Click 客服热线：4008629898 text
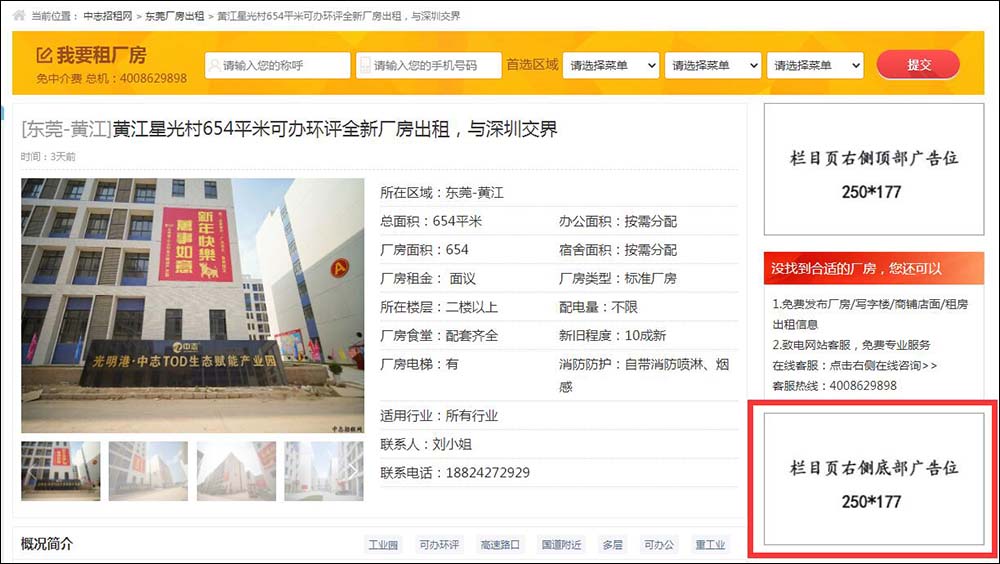The width and height of the screenshot is (1000, 564). point(834,386)
